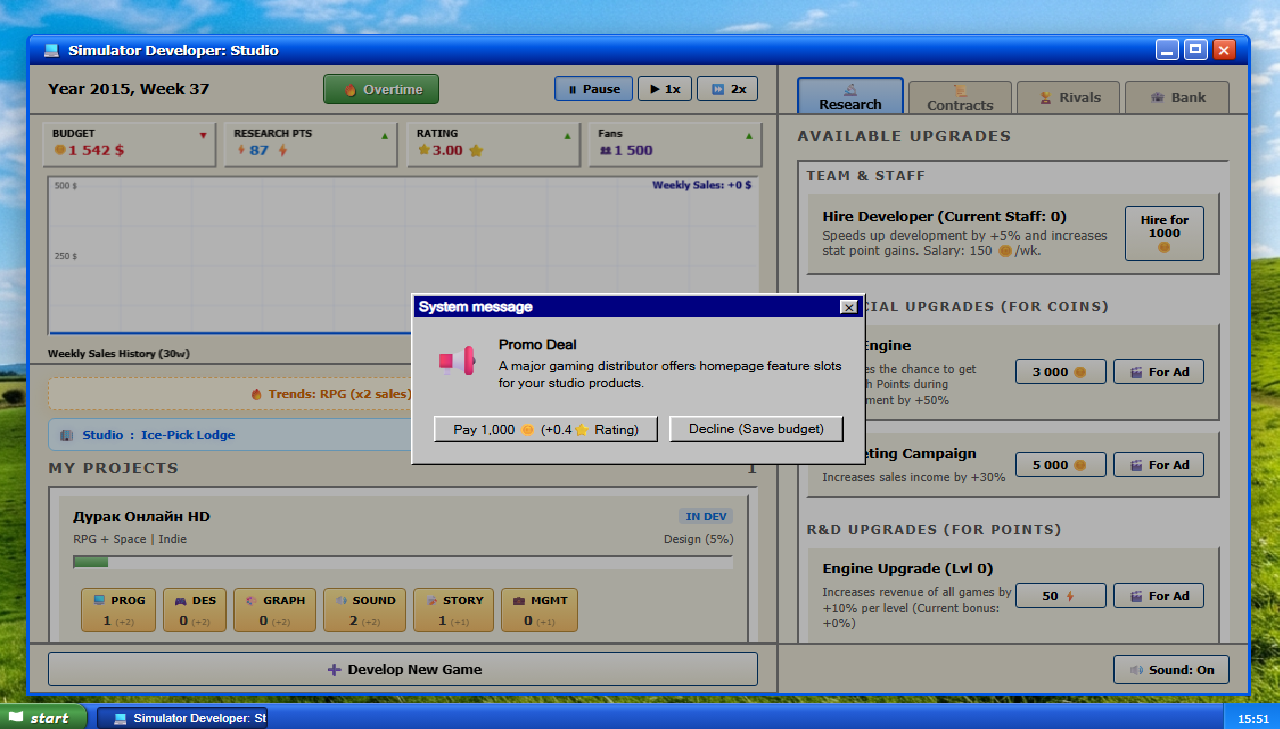Click the RATING stat panel
Screen dimensions: 1280x729
pos(493,144)
